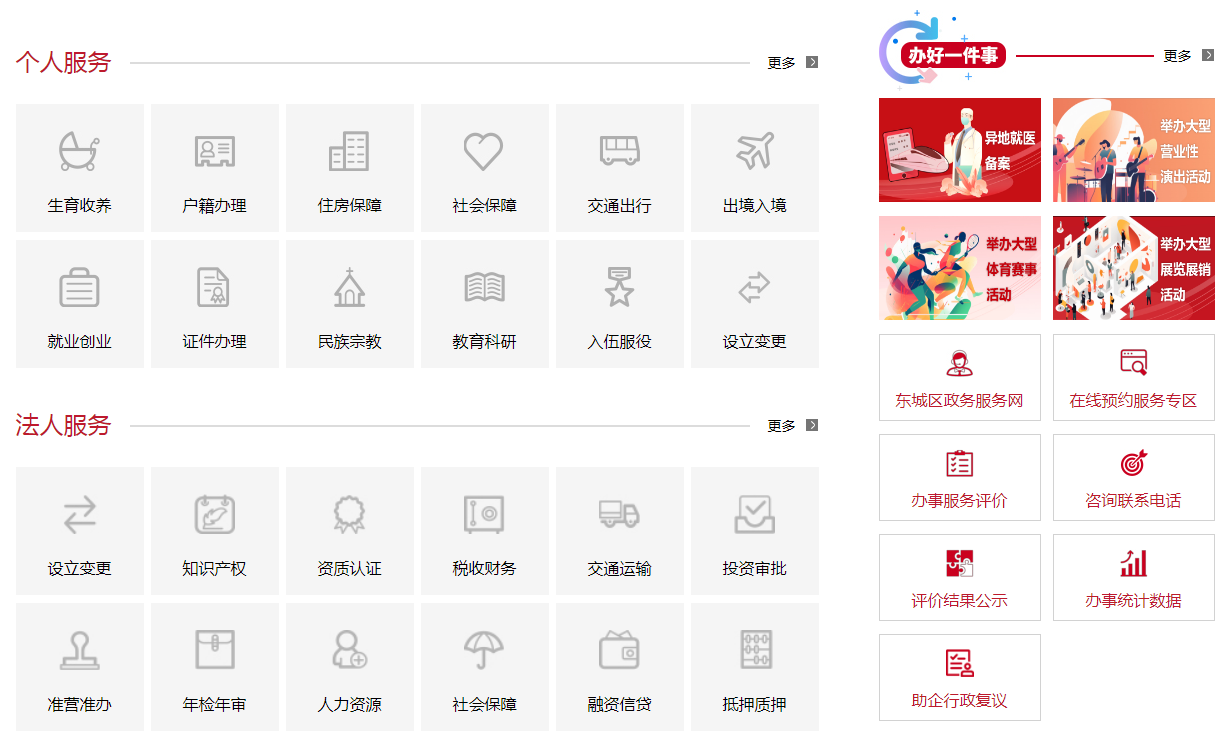Click the baby stroller icon for 生育收养
Image resolution: width=1229 pixels, height=739 pixels.
coord(79,152)
